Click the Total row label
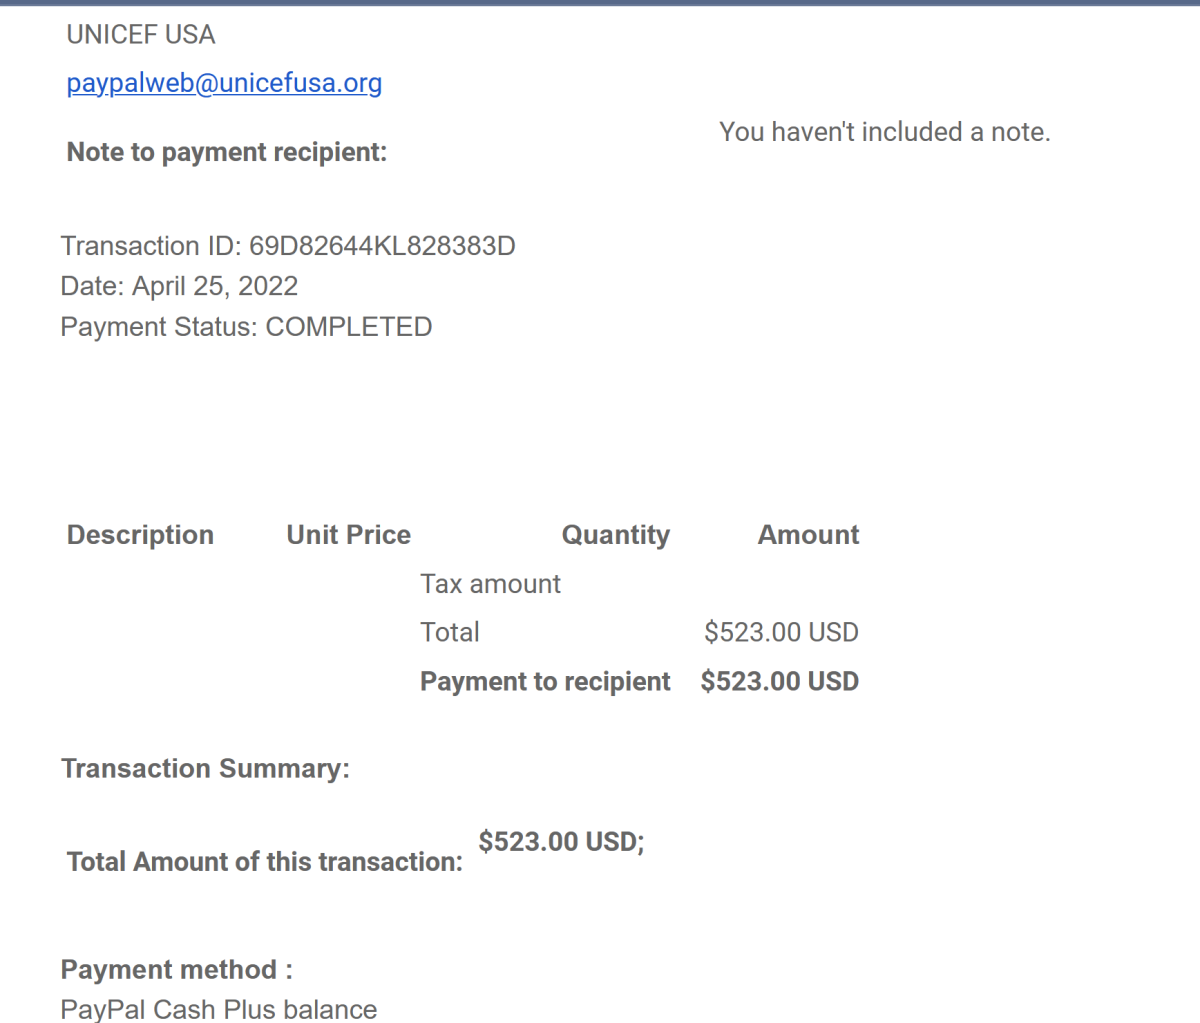1200x1023 pixels. tap(450, 632)
